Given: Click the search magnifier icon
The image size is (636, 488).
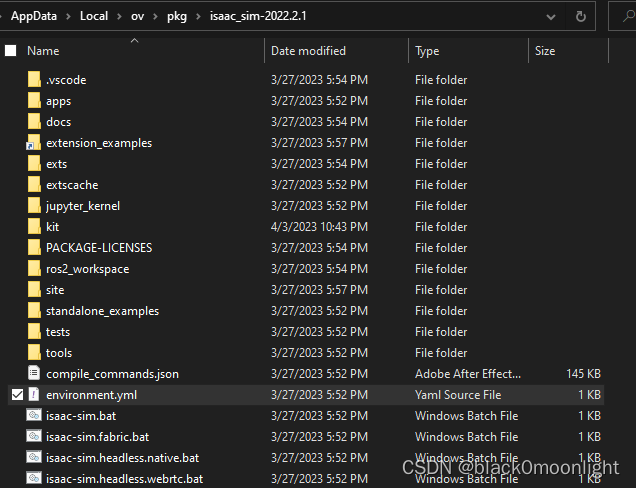Looking at the screenshot, I should point(628,16).
